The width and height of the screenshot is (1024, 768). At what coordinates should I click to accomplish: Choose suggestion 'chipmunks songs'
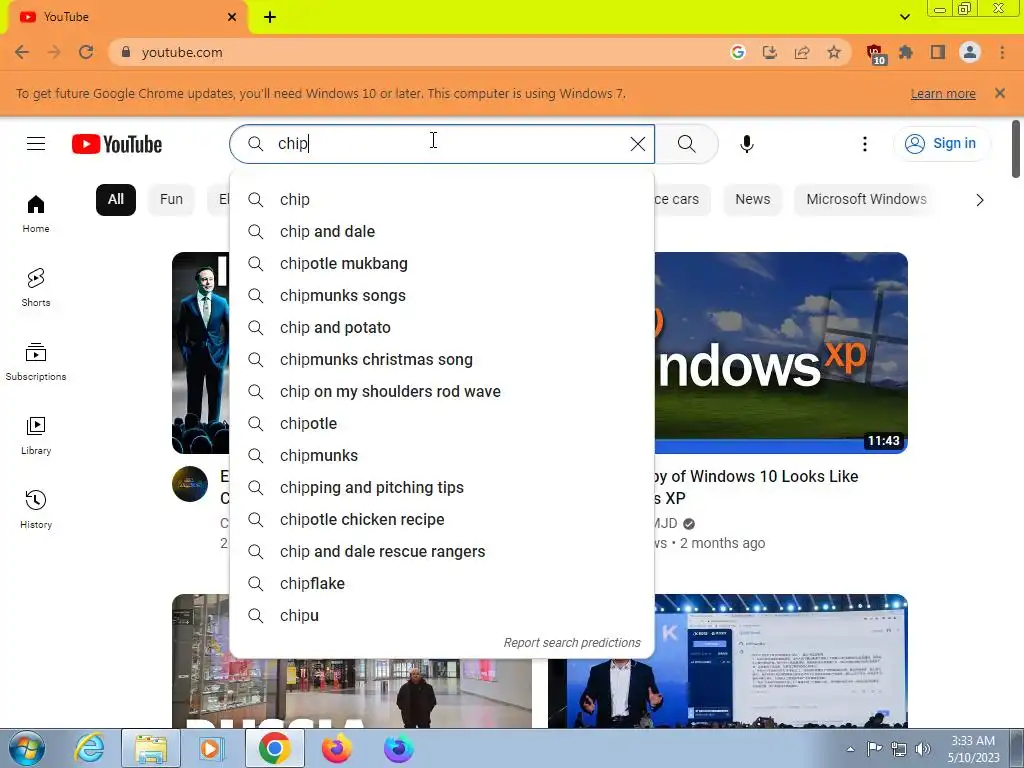[442, 295]
